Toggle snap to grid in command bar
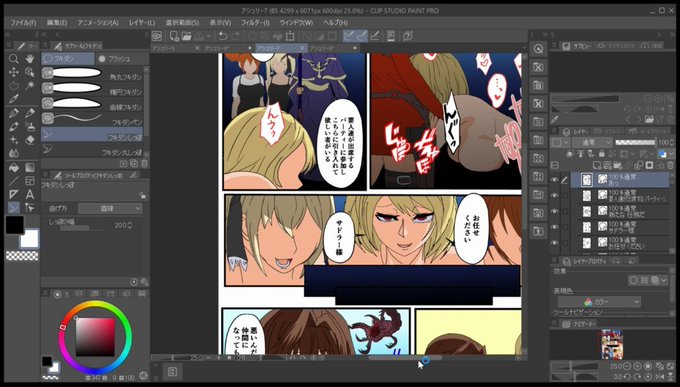Image resolution: width=680 pixels, height=387 pixels. 375,36
